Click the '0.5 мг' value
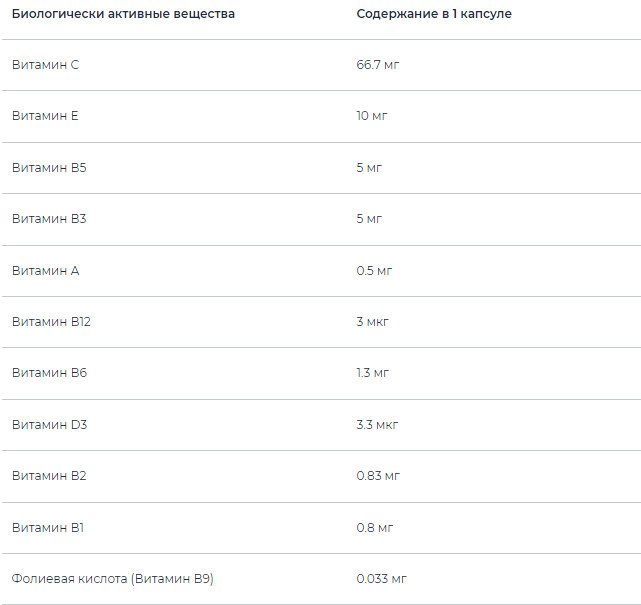This screenshot has width=641, height=605. [x=372, y=270]
